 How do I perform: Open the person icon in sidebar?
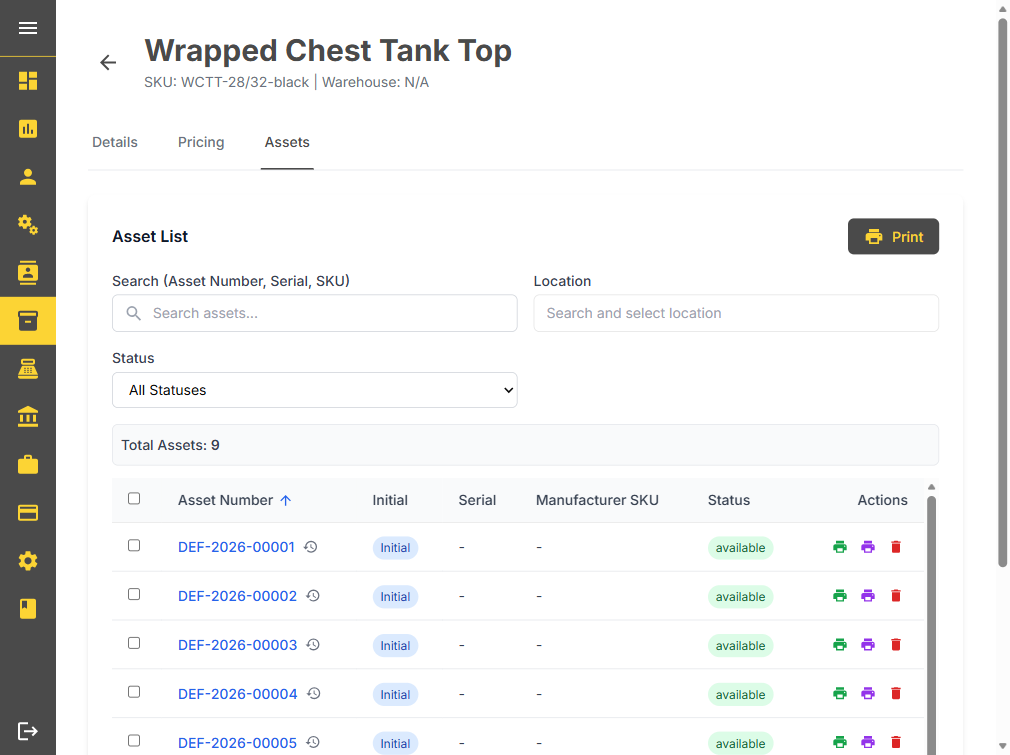pos(28,177)
